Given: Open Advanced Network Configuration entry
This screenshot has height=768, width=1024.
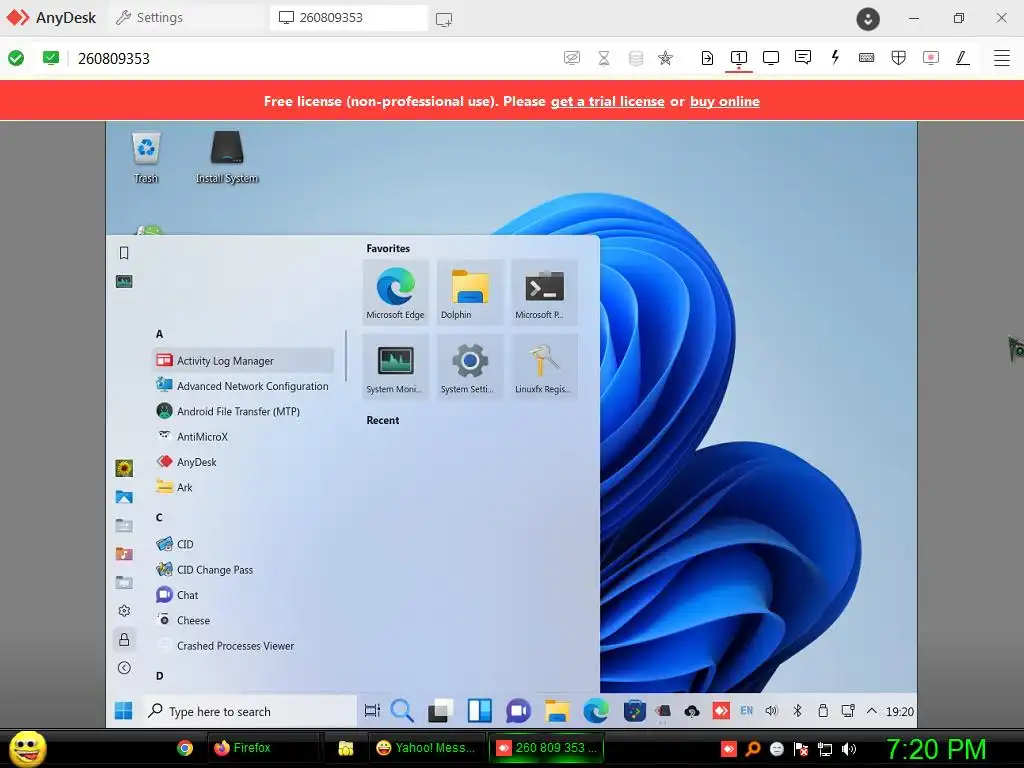Looking at the screenshot, I should point(243,386).
